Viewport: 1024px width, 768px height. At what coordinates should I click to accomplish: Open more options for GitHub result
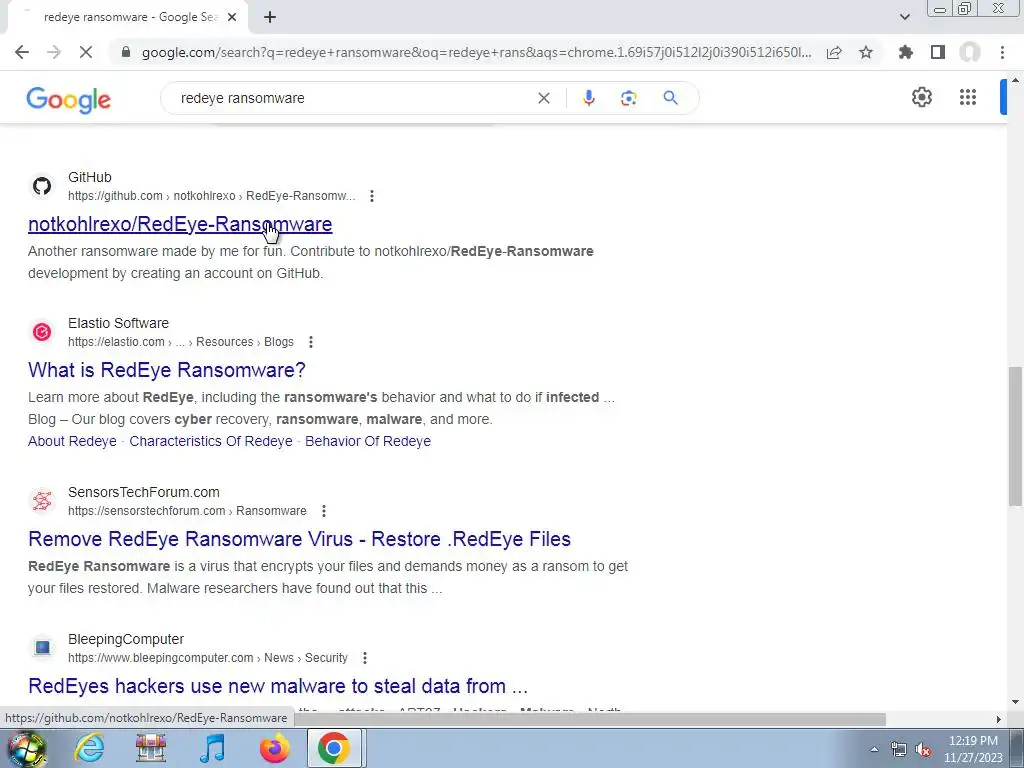tap(372, 196)
